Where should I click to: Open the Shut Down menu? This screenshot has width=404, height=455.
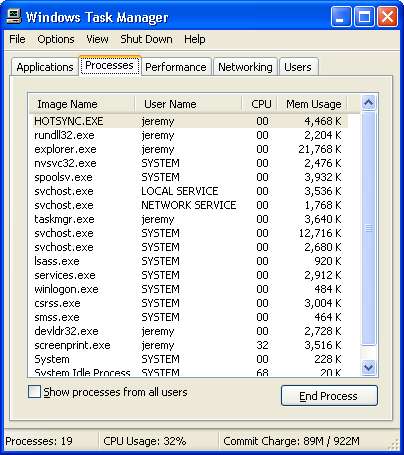pyautogui.click(x=146, y=39)
